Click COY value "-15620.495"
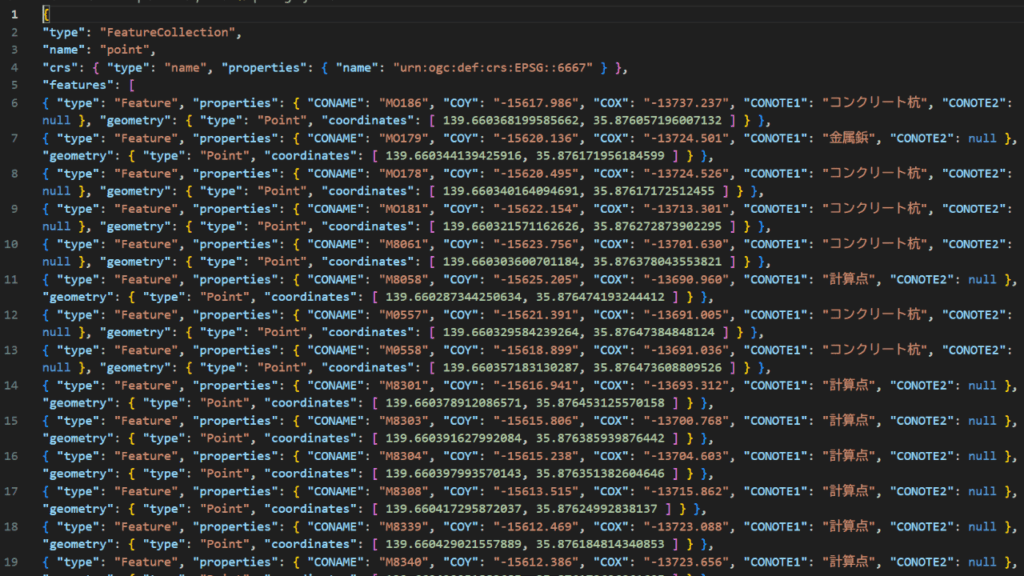The width and height of the screenshot is (1024, 576). pyautogui.click(x=536, y=173)
